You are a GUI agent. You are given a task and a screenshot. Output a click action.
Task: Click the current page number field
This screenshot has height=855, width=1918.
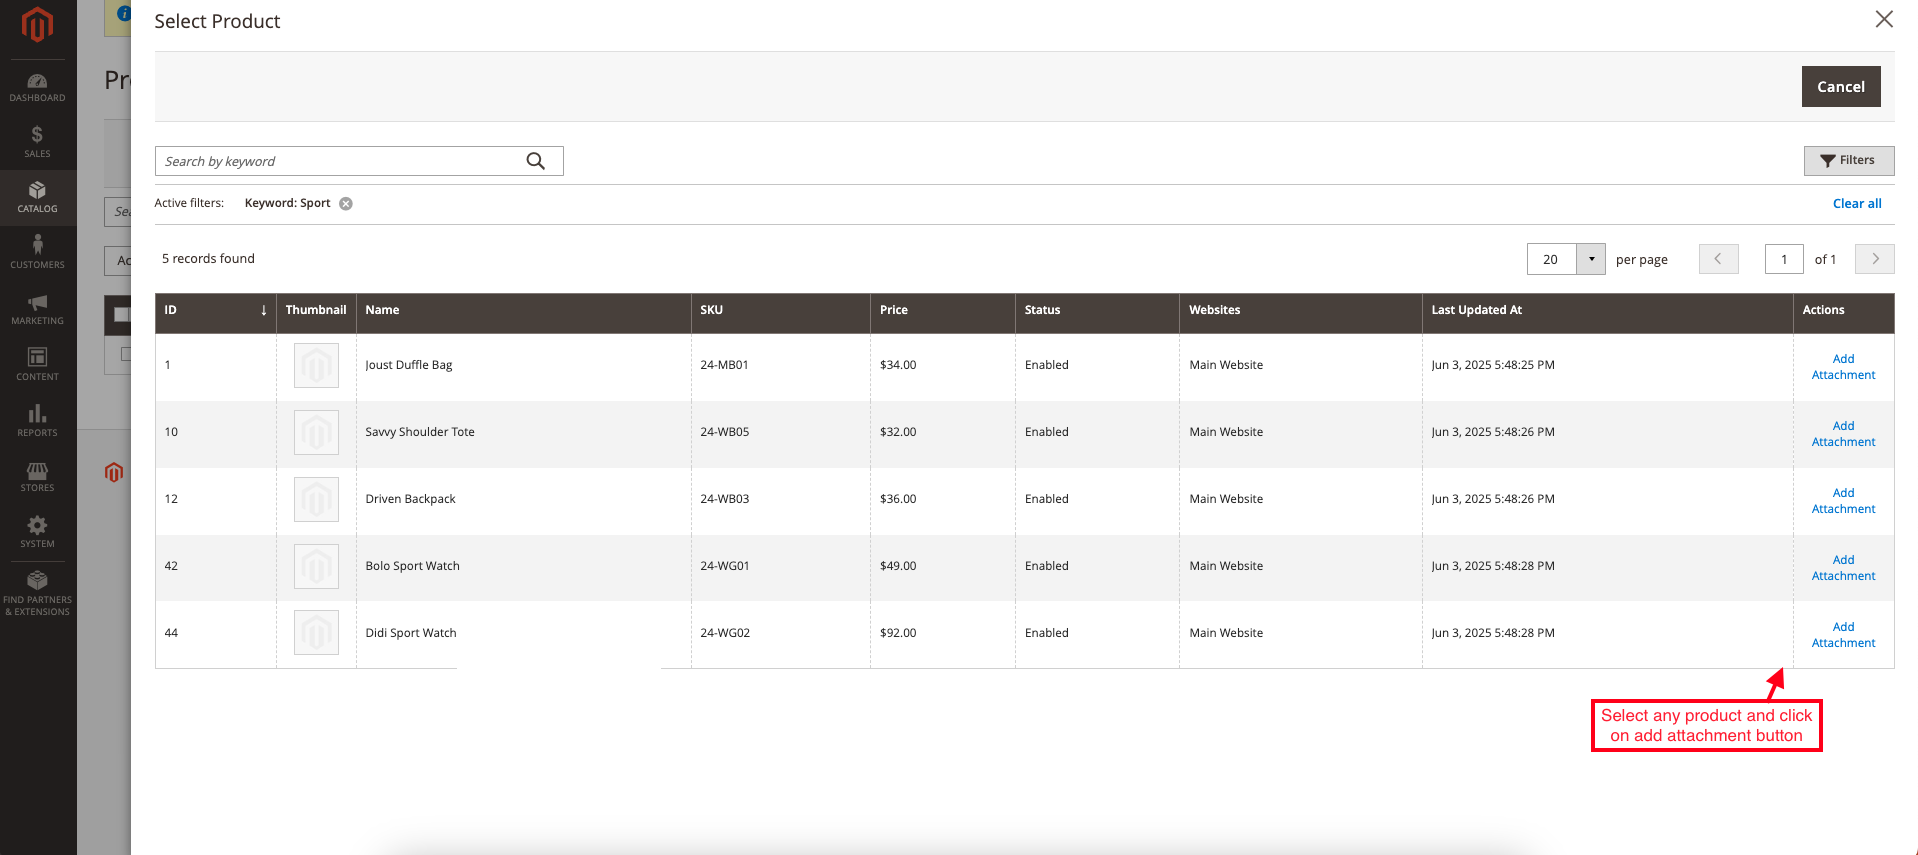tap(1784, 259)
